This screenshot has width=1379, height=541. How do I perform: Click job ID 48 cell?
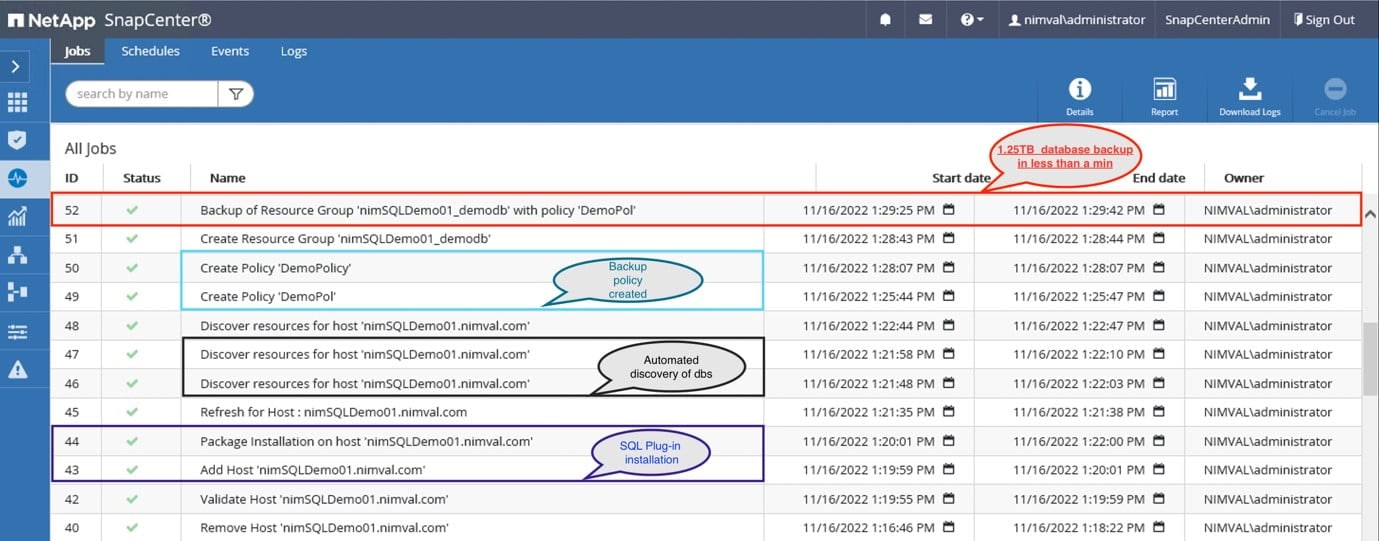coord(72,326)
